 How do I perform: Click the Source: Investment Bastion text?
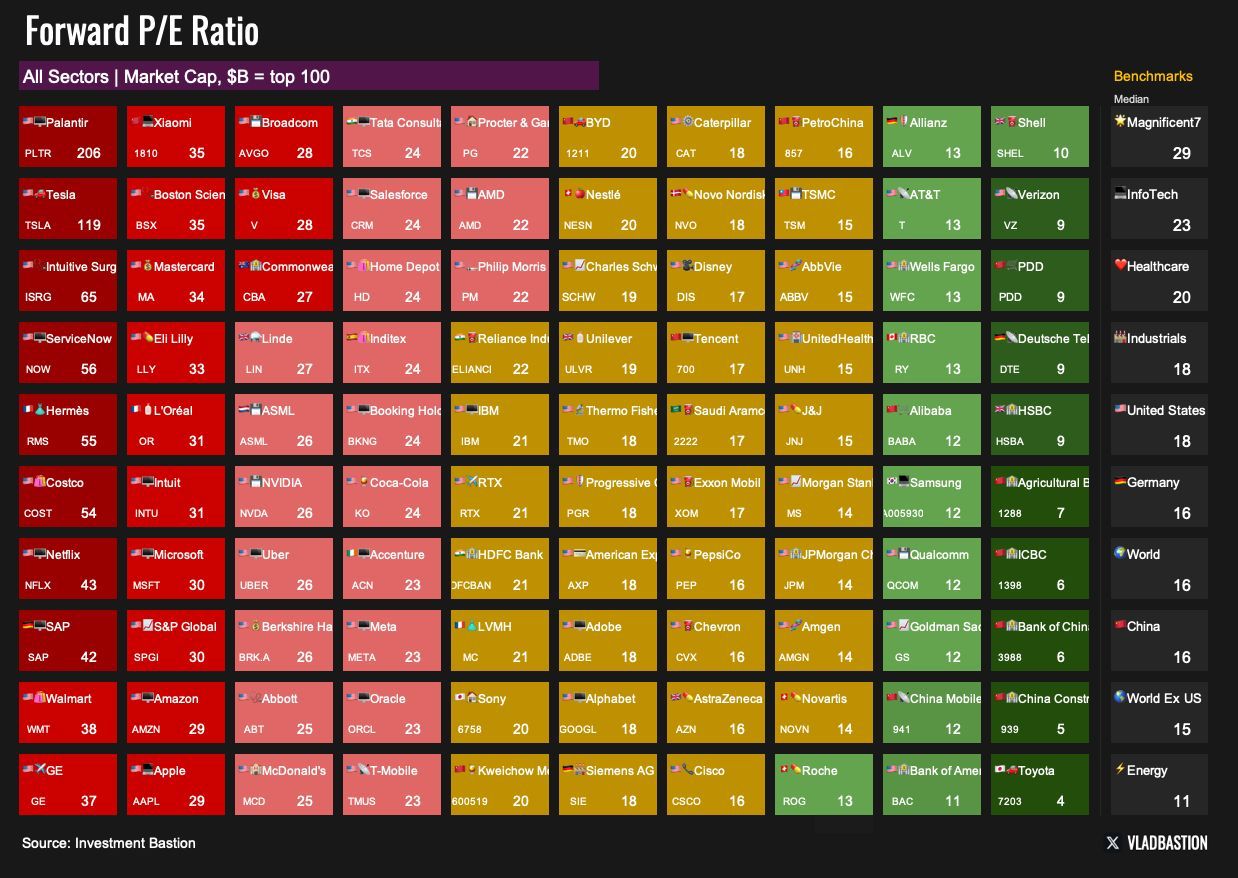point(109,843)
